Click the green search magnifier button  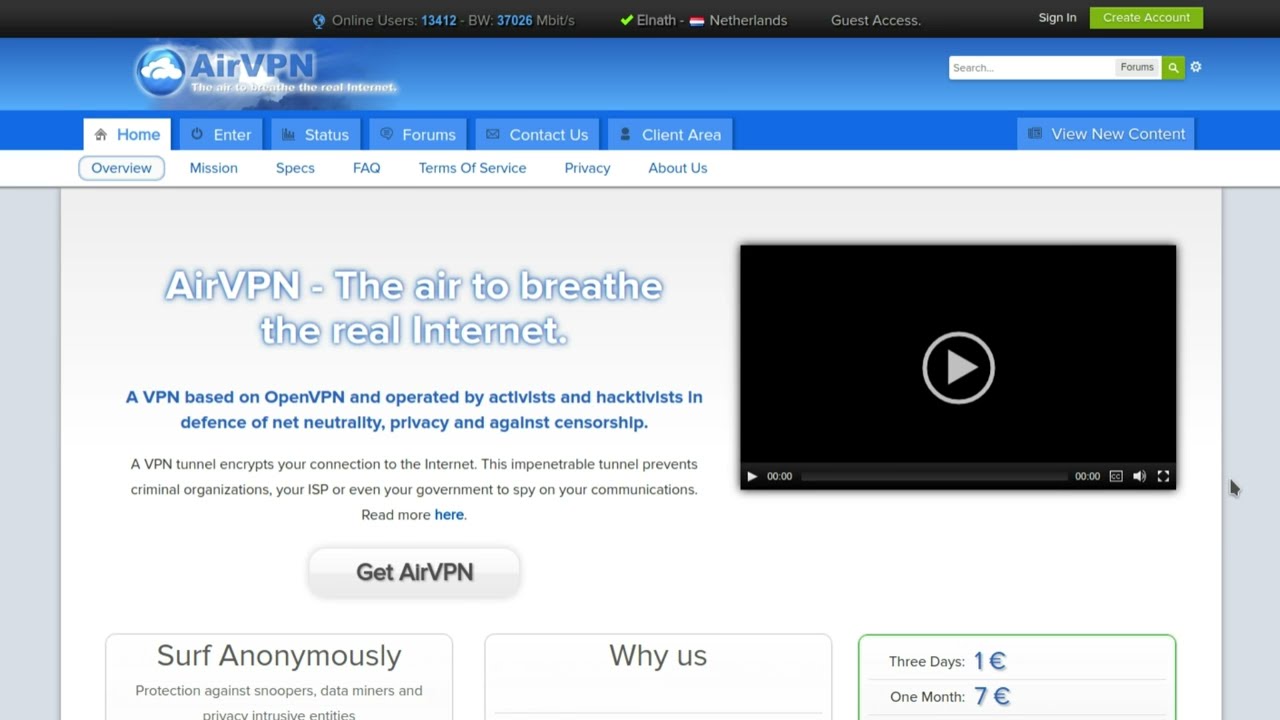point(1173,68)
